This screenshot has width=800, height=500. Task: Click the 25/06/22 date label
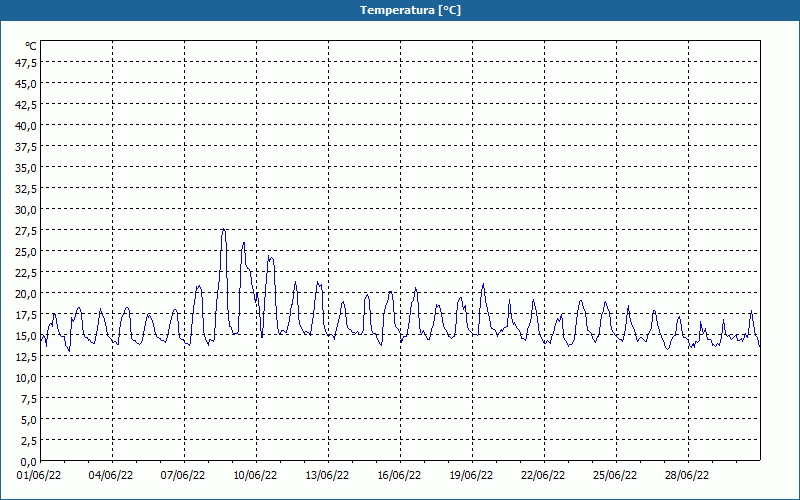[x=615, y=476]
